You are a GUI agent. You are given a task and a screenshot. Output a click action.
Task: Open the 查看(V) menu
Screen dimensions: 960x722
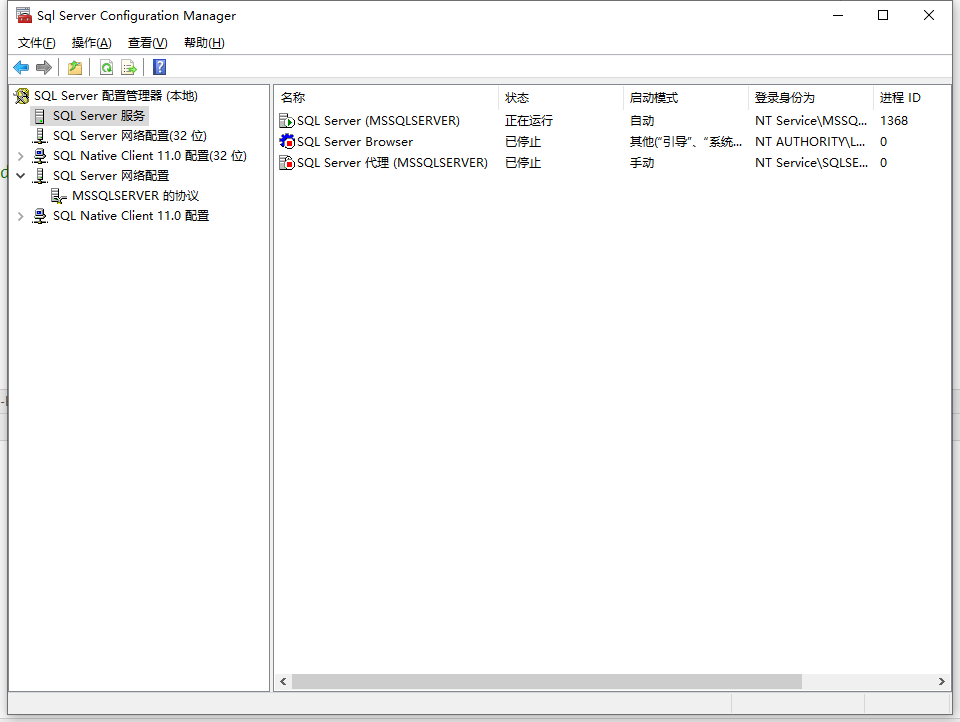click(x=148, y=43)
